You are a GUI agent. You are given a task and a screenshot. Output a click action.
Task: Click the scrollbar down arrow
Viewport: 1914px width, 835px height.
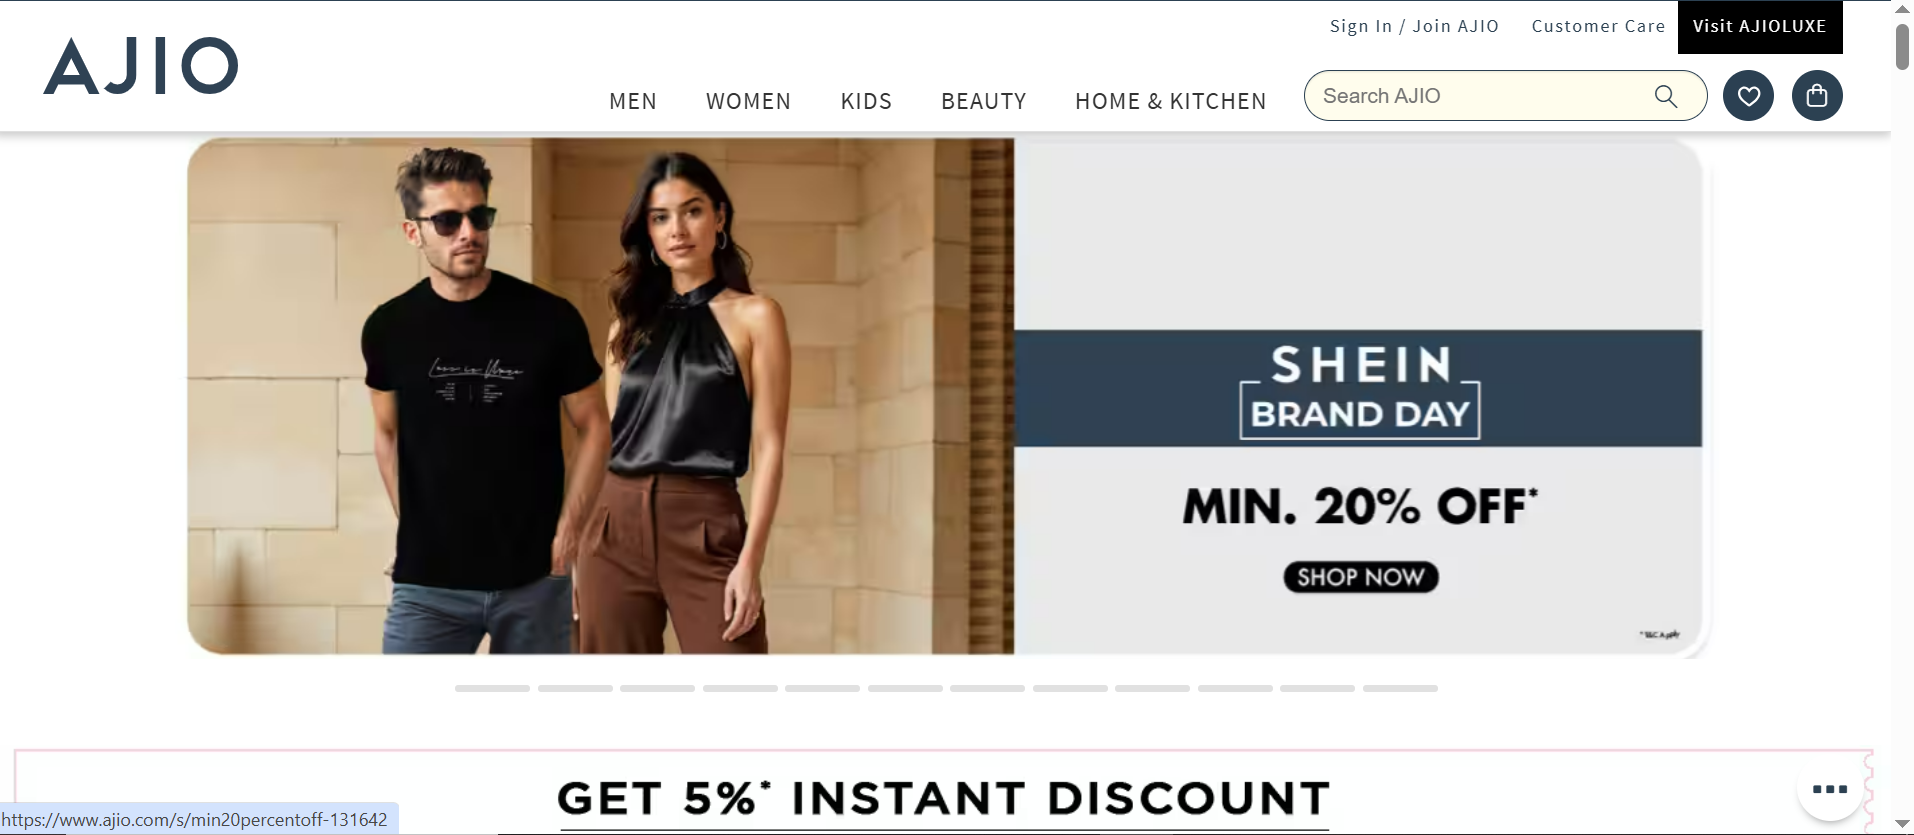coord(1902,824)
